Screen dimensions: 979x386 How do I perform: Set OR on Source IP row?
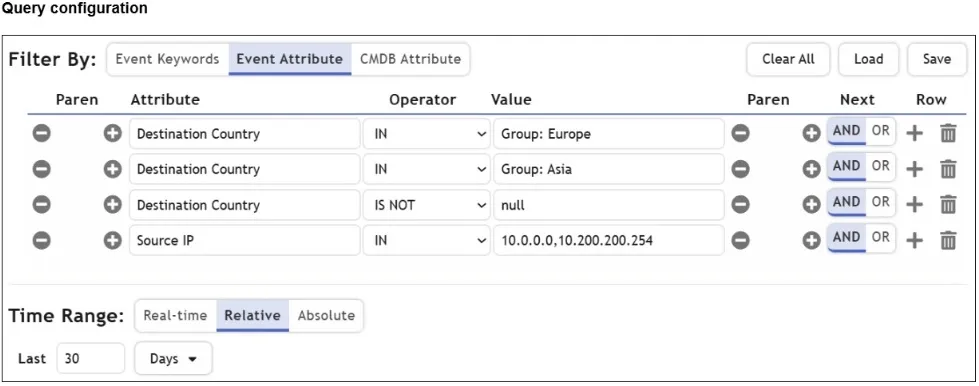pos(880,238)
